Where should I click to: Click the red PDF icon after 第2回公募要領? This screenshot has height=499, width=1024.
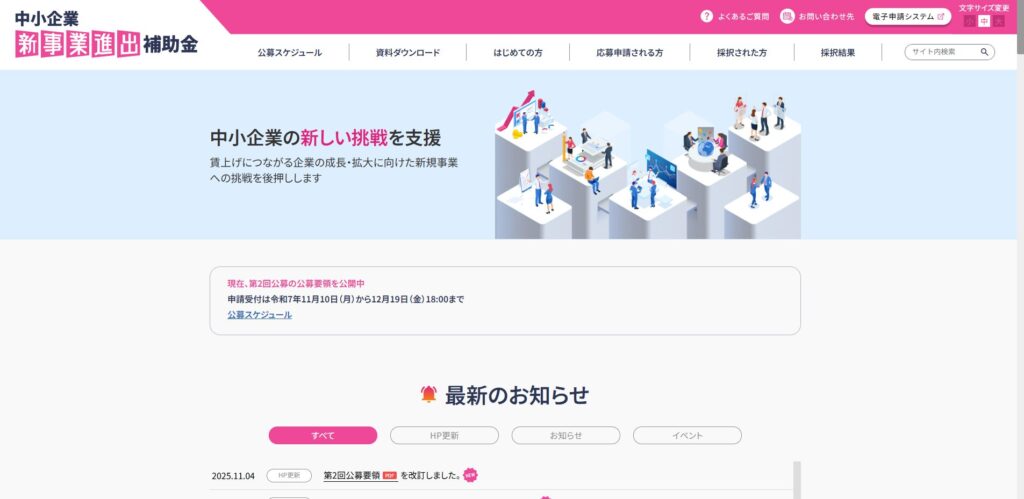390,476
